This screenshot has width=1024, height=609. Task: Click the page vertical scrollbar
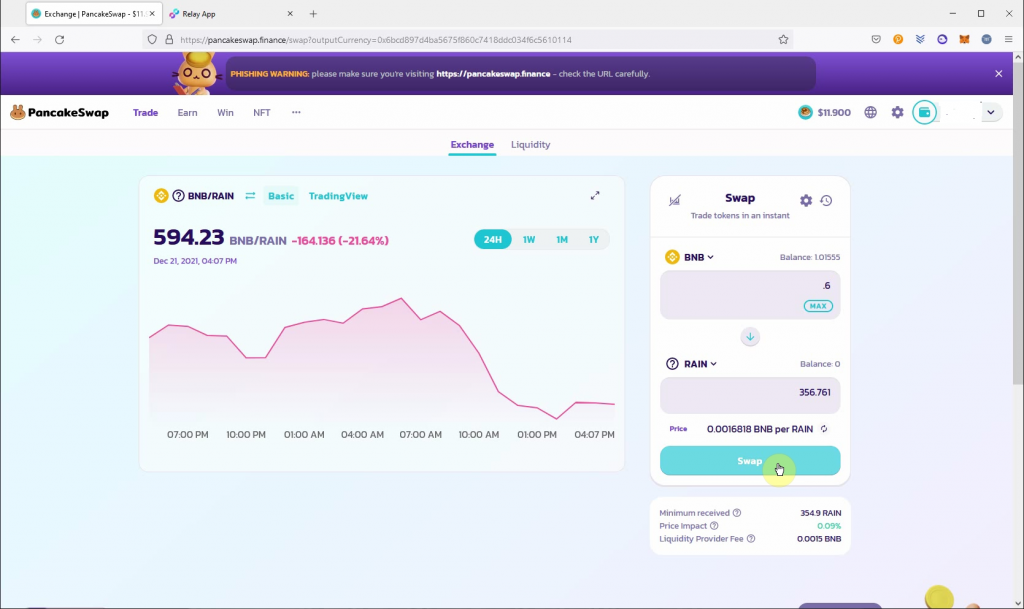click(1018, 222)
